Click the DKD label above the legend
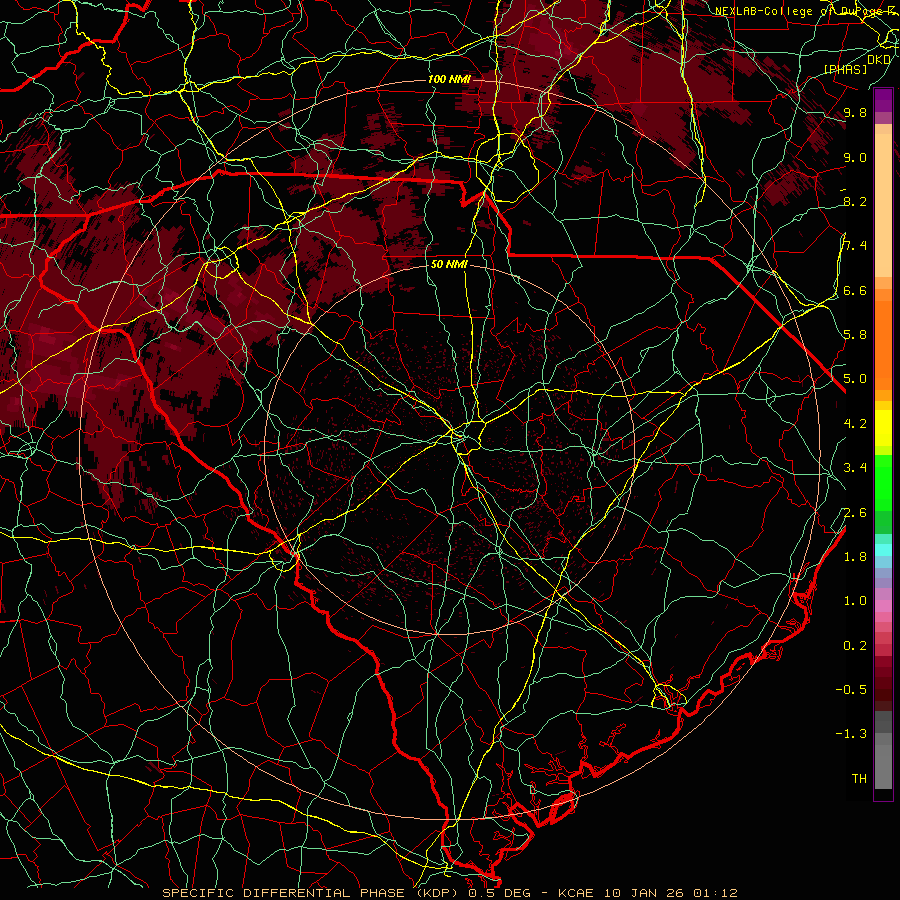The image size is (900, 900). pyautogui.click(x=879, y=59)
